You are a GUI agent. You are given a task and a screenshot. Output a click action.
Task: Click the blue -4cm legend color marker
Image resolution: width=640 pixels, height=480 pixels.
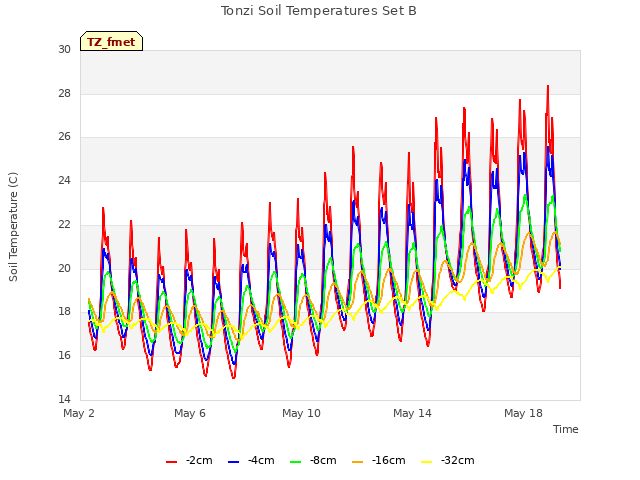click(233, 462)
